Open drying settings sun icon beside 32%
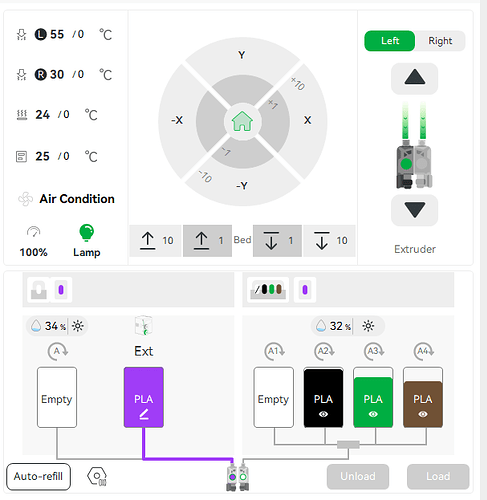487x500 pixels. coord(368,326)
